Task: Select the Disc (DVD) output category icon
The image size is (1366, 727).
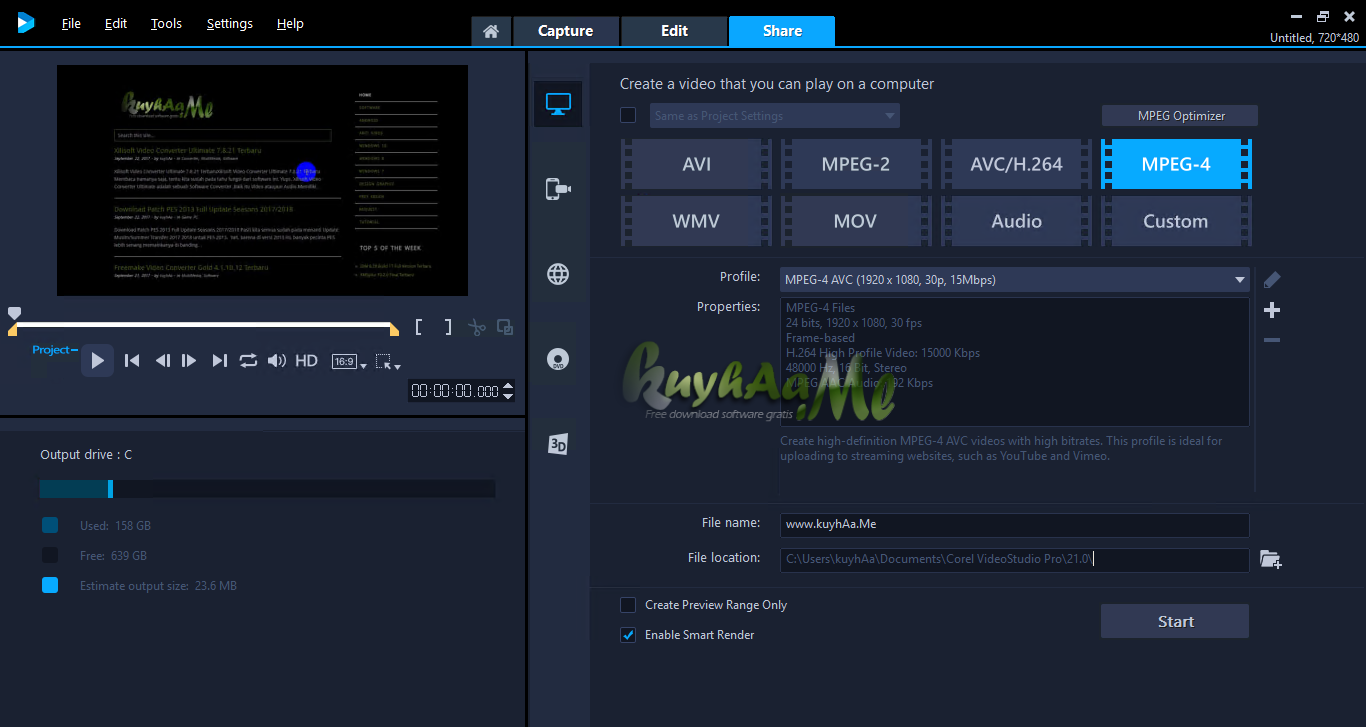Action: point(558,360)
